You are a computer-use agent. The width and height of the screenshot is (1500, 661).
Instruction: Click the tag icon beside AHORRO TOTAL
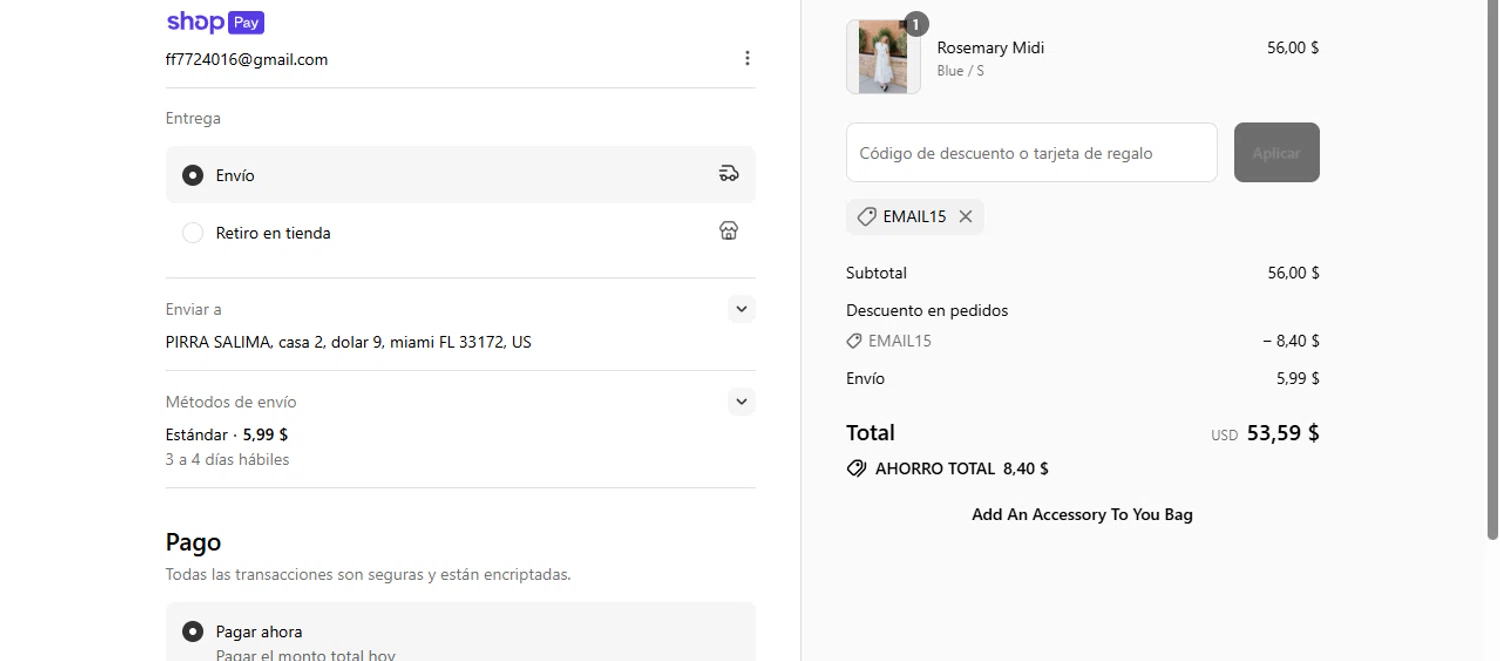pyautogui.click(x=856, y=468)
